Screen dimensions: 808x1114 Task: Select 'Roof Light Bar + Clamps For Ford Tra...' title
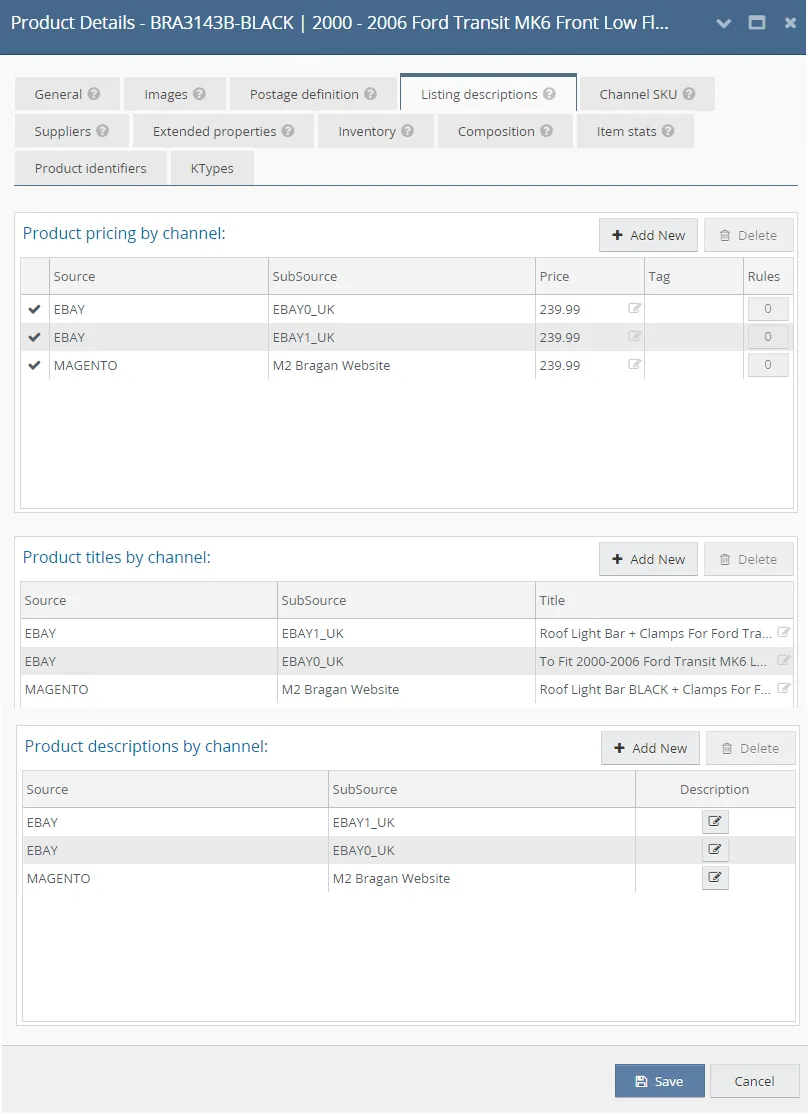[655, 633]
